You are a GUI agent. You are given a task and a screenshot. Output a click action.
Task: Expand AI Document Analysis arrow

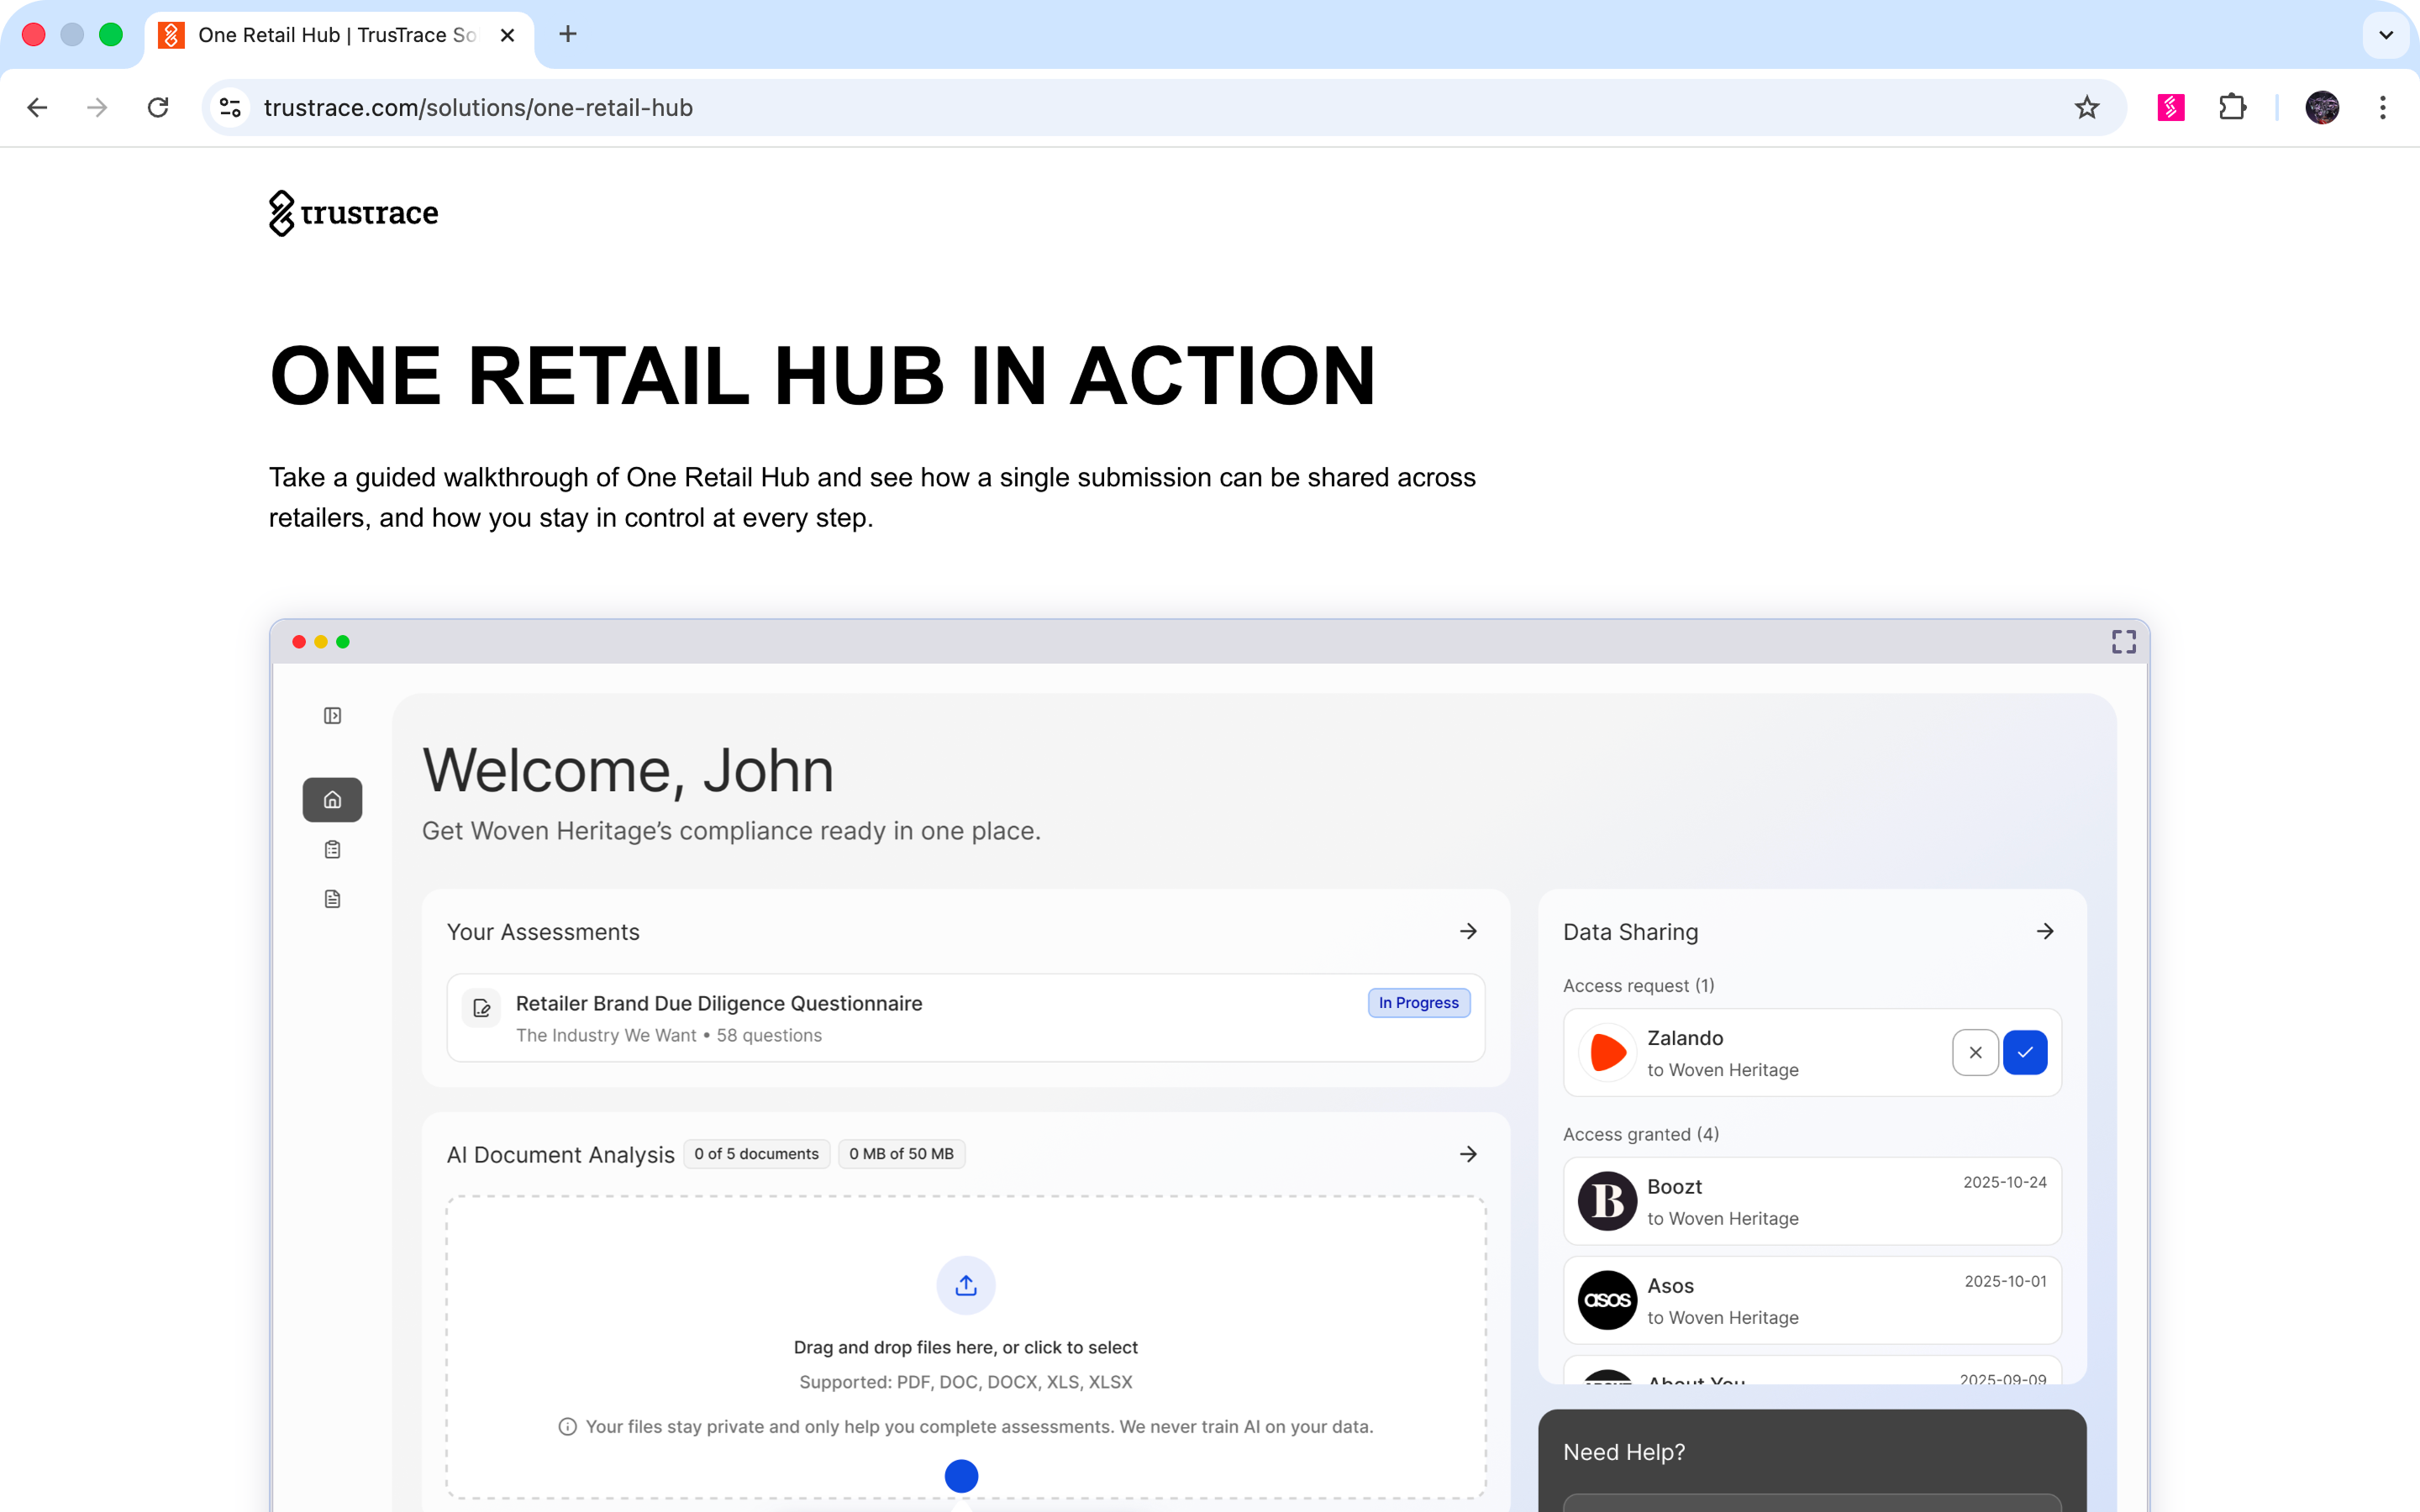click(1468, 1154)
